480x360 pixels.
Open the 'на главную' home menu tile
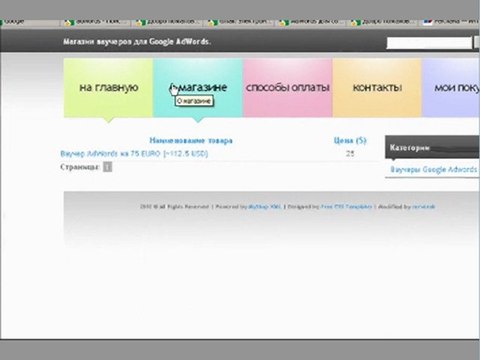[108, 88]
